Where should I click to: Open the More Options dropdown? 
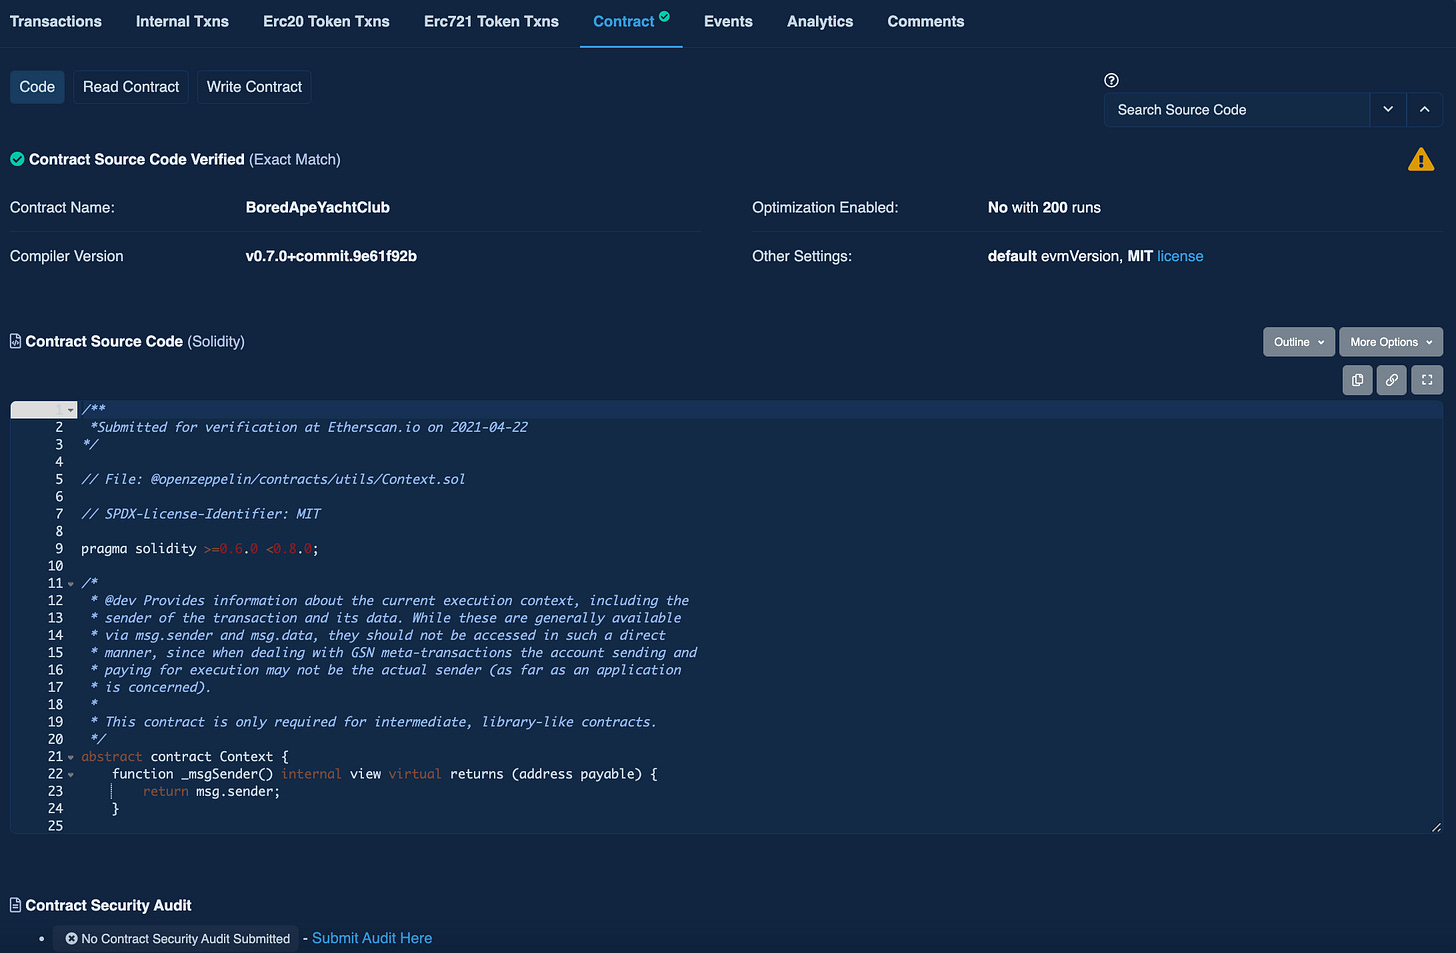[x=1391, y=342]
